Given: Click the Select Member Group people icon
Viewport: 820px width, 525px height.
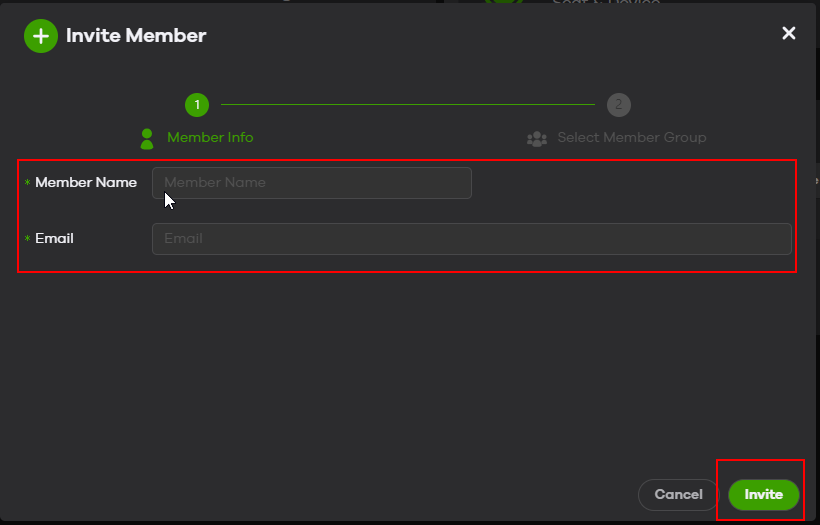Looking at the screenshot, I should click(537, 138).
